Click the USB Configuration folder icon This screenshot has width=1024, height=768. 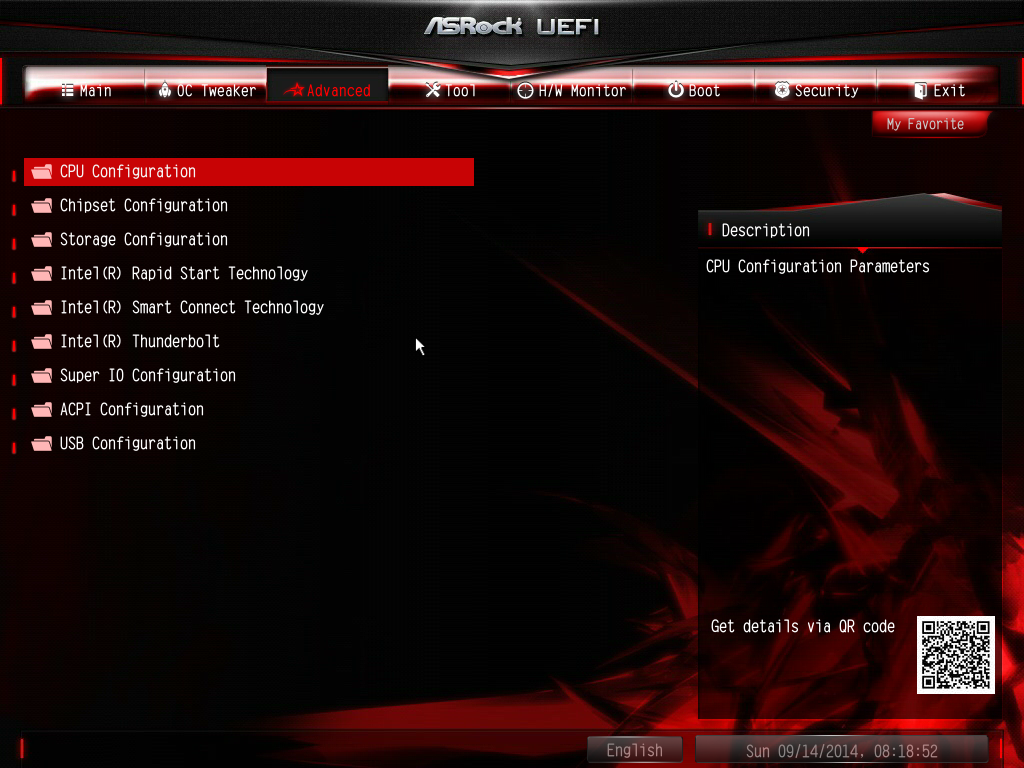[42, 444]
